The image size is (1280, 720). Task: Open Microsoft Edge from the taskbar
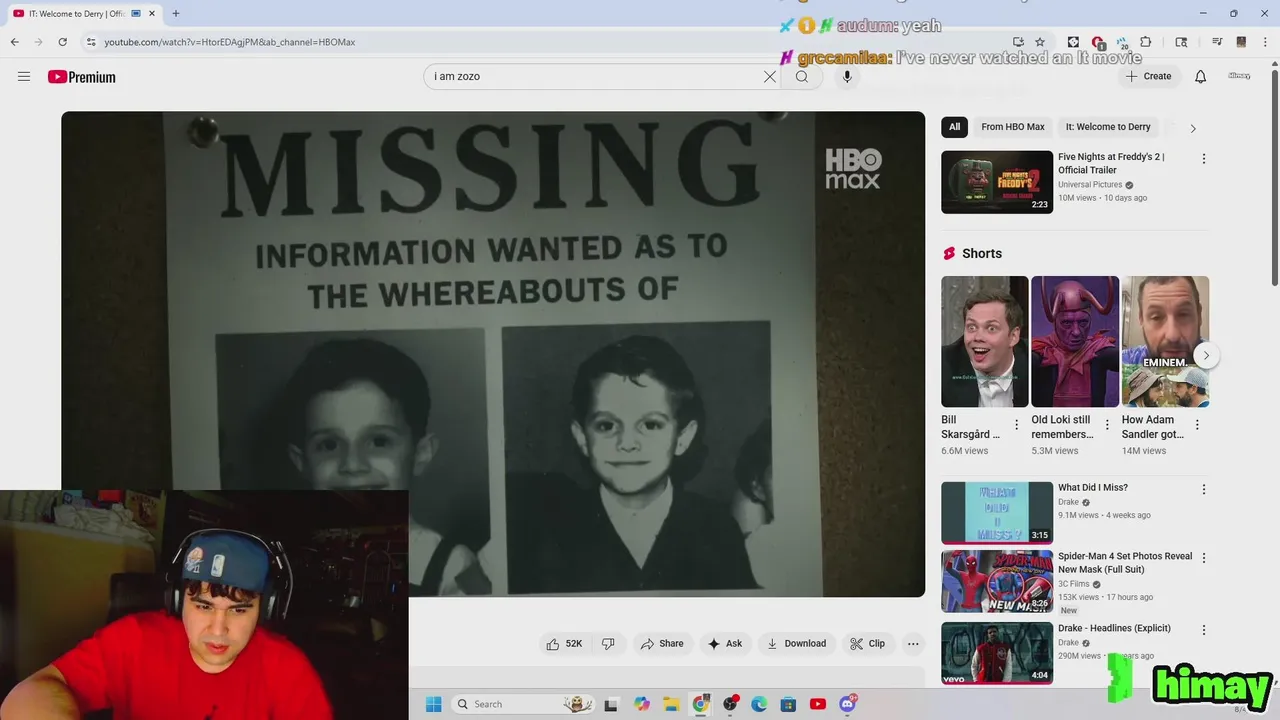tap(759, 704)
